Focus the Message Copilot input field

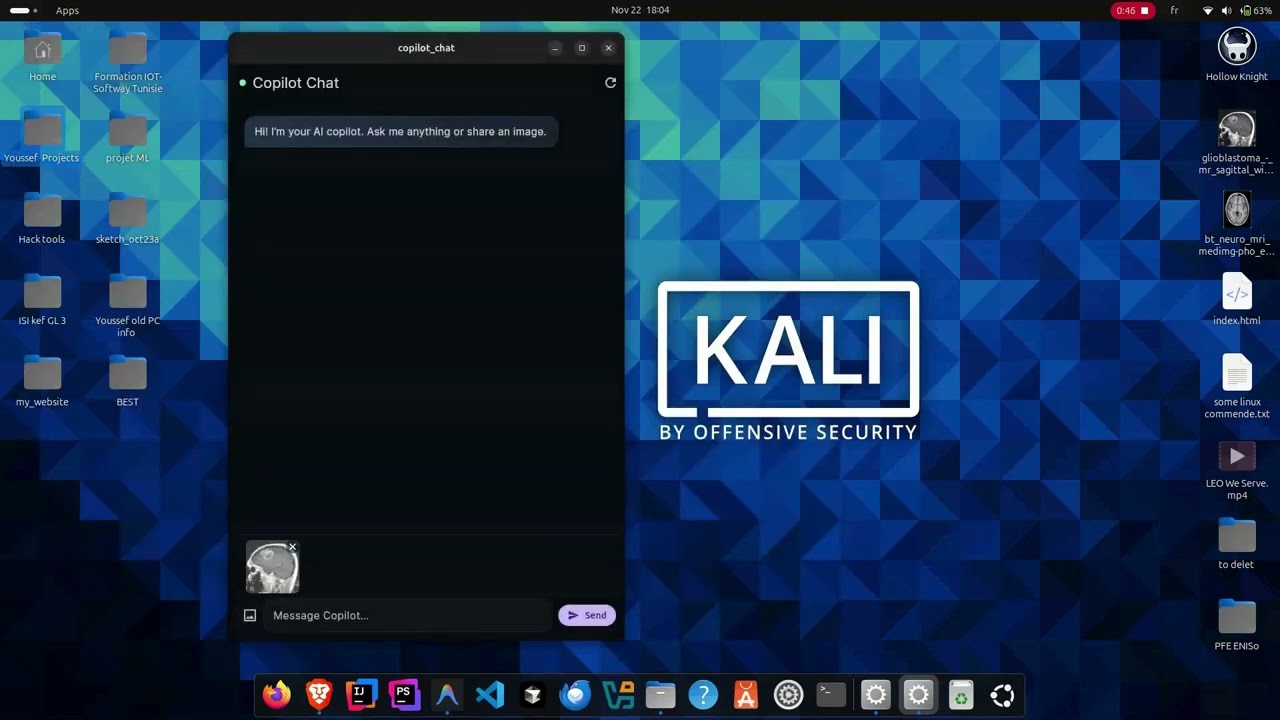[x=409, y=615]
